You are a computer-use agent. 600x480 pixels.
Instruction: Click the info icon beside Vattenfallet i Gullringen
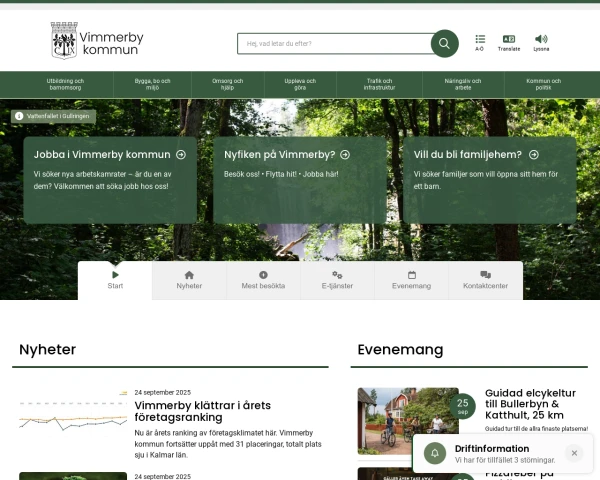(19, 116)
